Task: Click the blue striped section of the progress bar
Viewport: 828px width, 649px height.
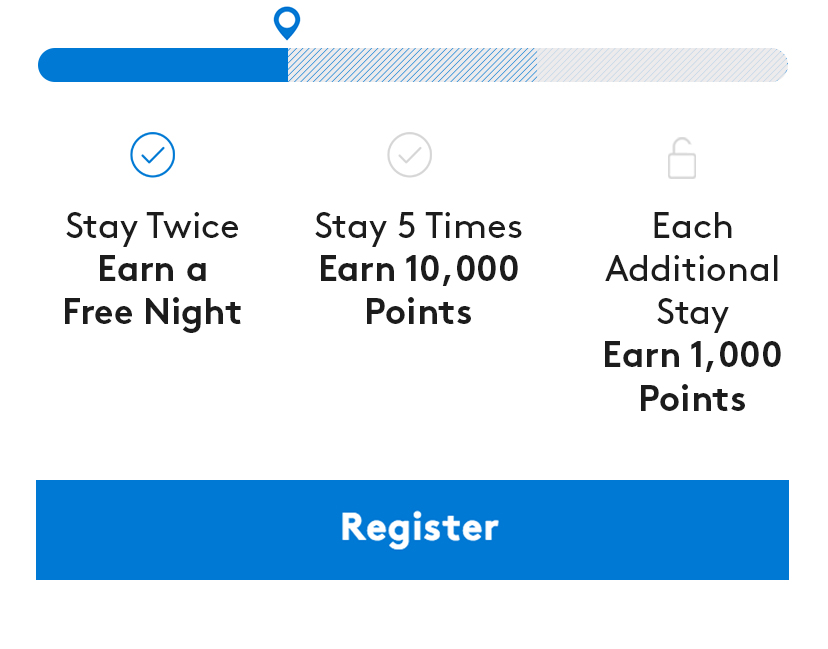Action: pyautogui.click(x=412, y=65)
